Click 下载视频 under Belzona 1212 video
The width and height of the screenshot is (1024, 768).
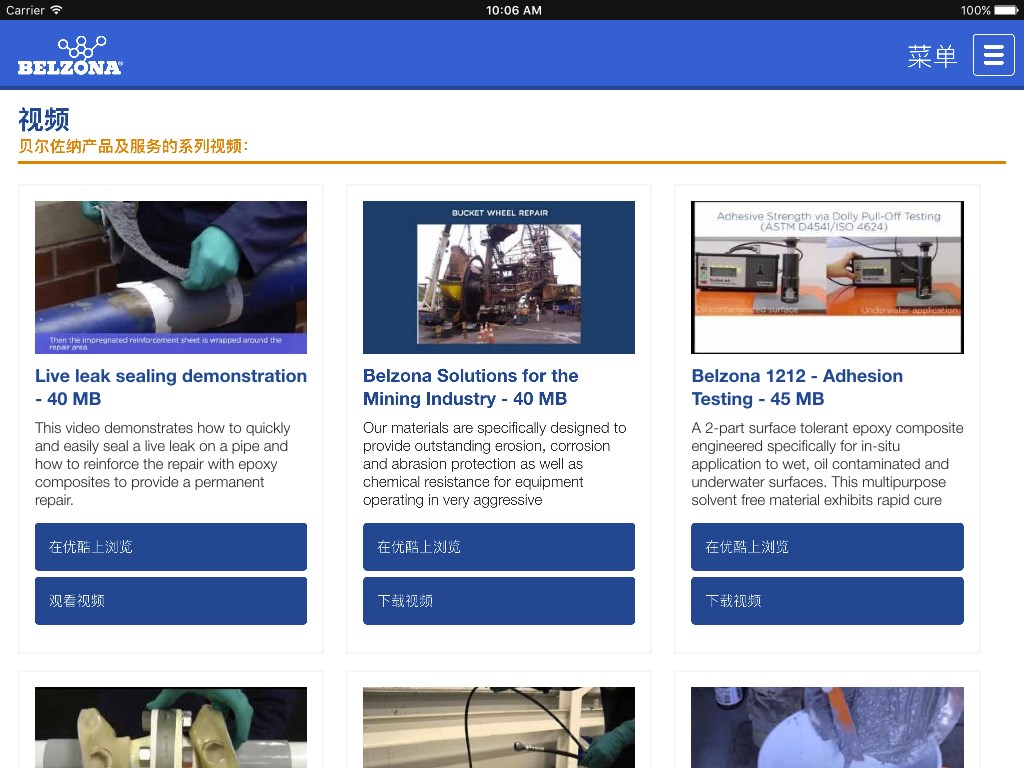click(827, 601)
